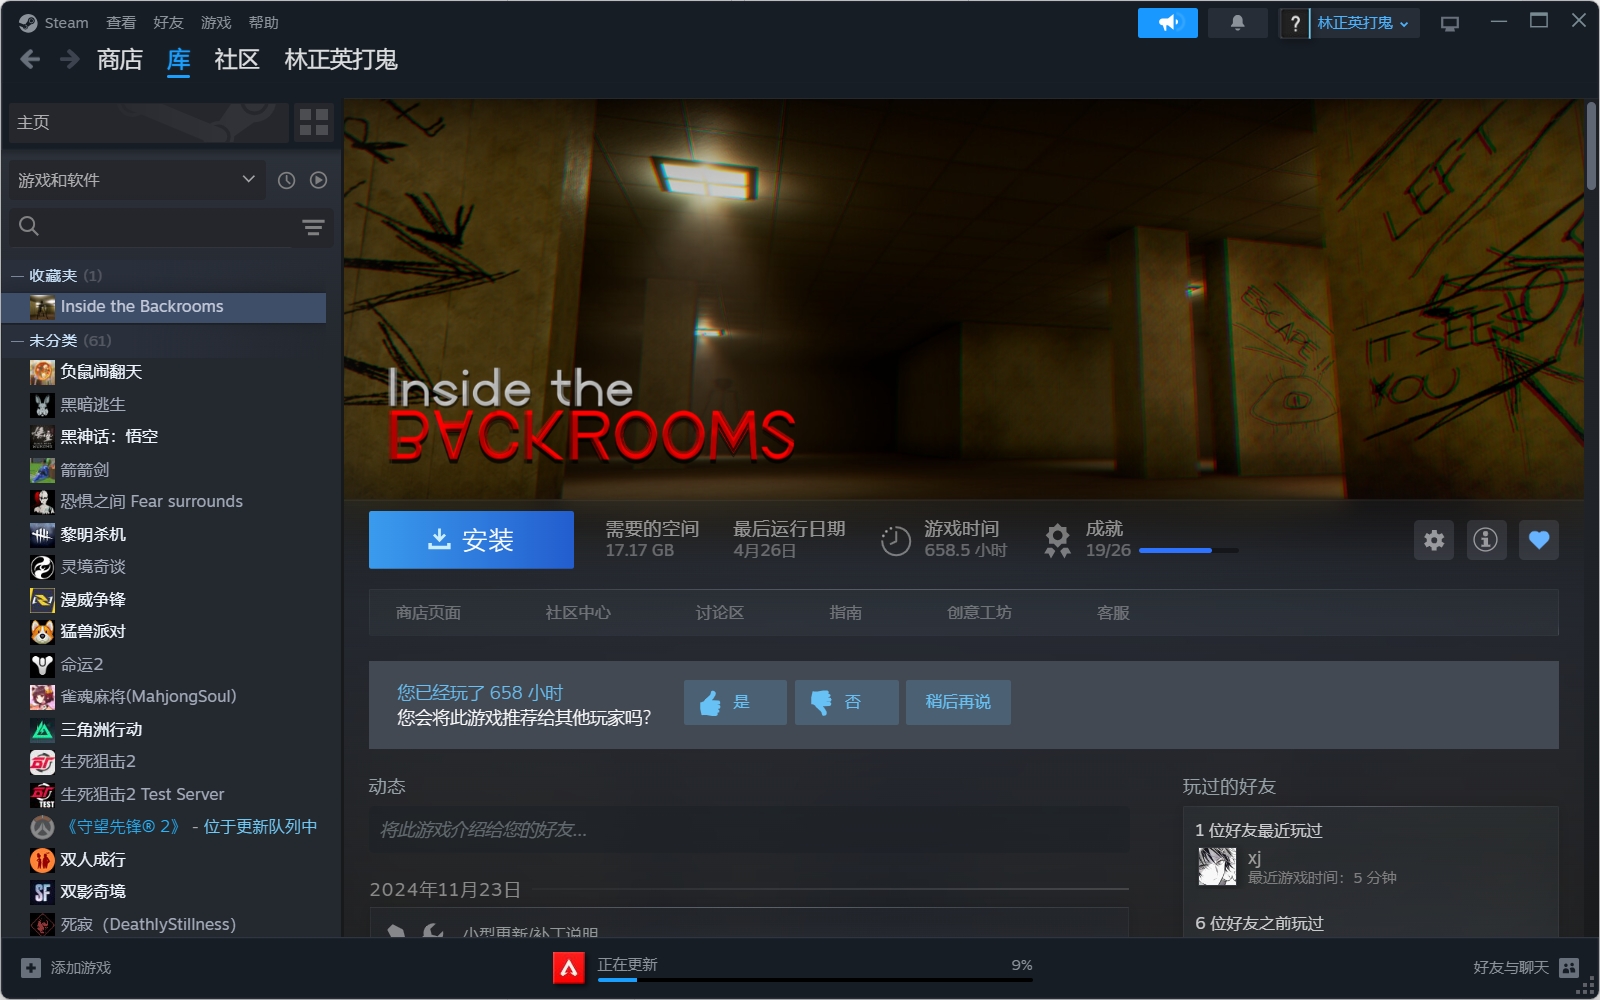Open the 指南 link
Screen dimensions: 1600x1000
[x=846, y=612]
